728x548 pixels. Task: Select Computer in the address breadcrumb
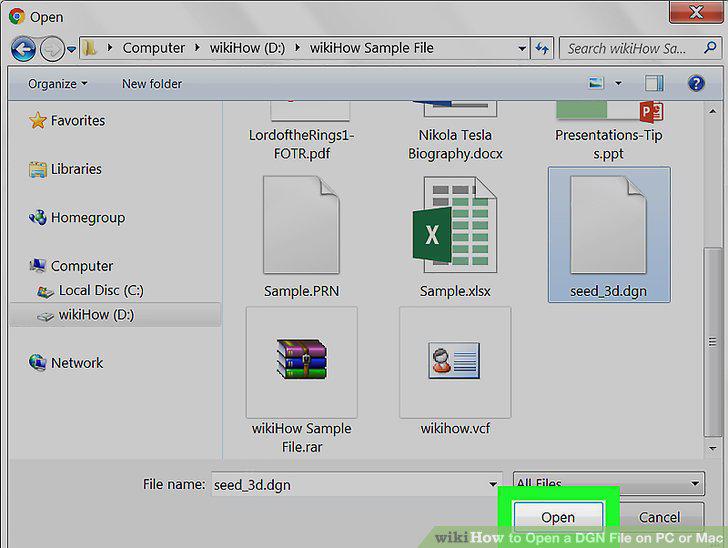(153, 48)
